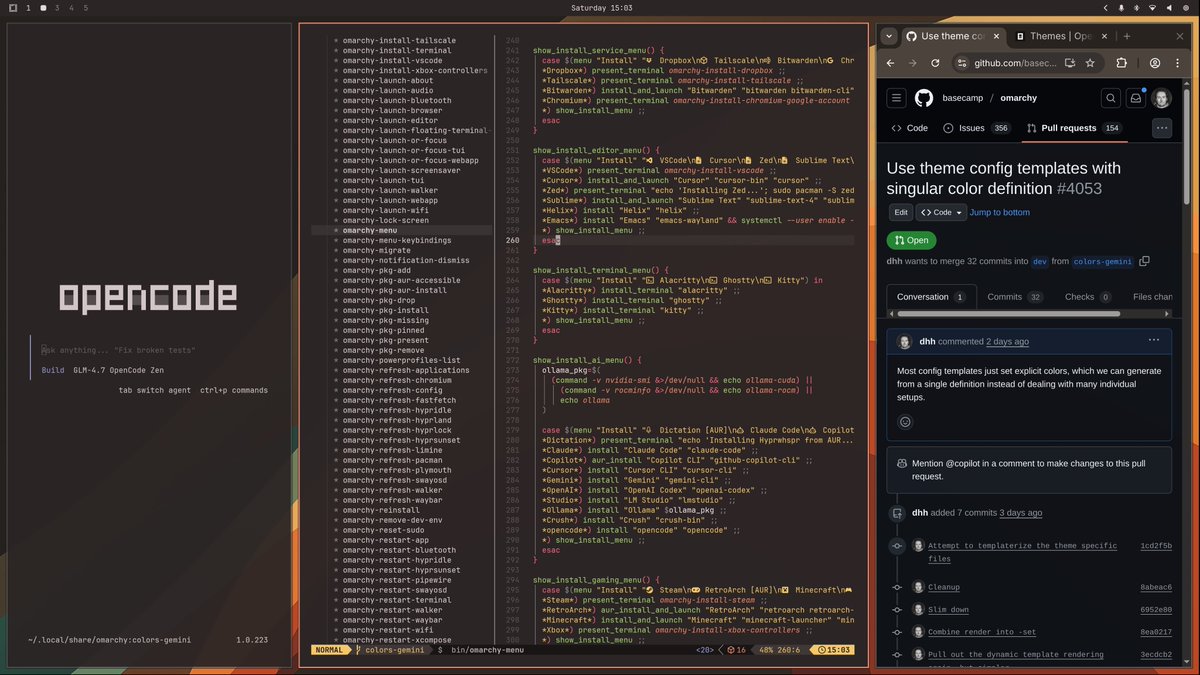Viewport: 1200px width, 675px height.
Task: Go forward in Chrome
Action: 911,62
